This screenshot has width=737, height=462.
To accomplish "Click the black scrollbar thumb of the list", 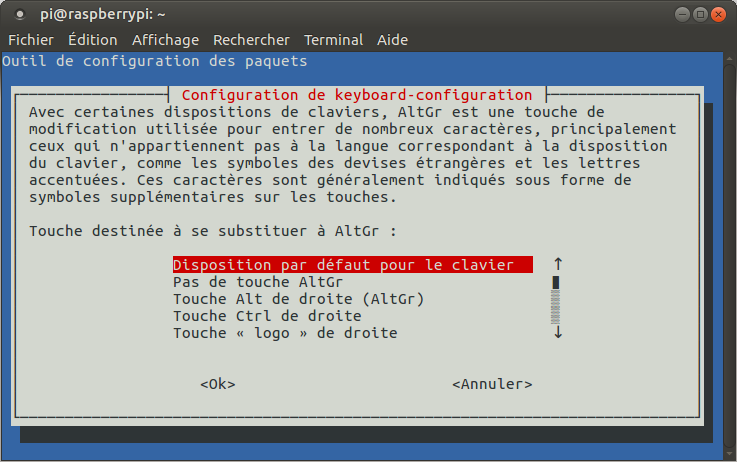I will (556, 282).
